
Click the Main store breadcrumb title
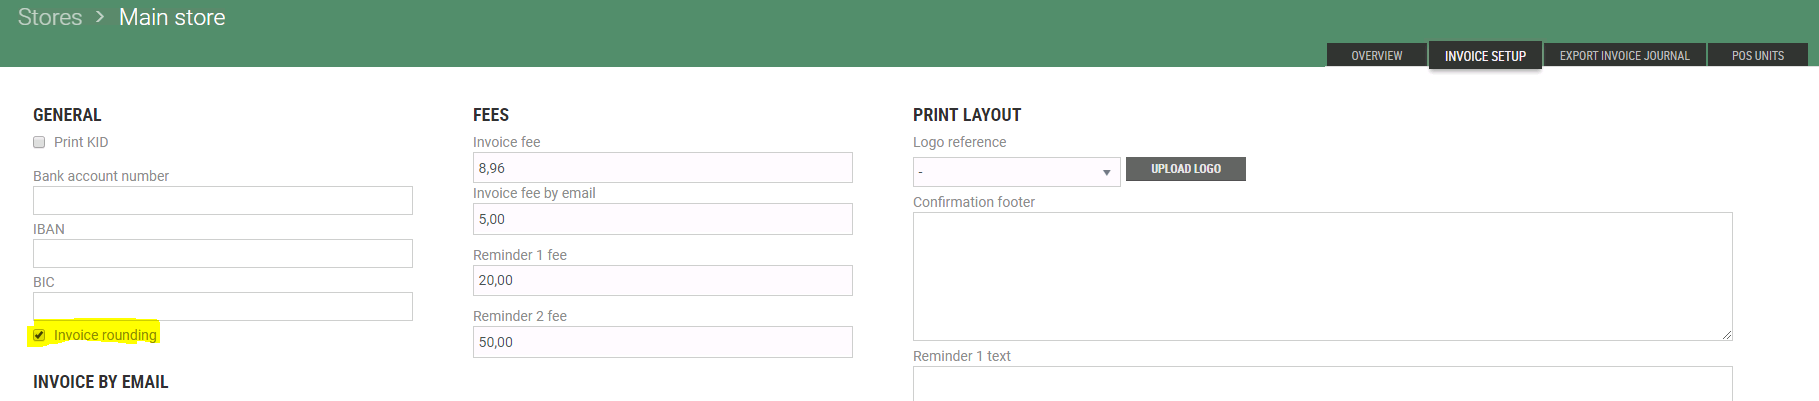tap(172, 17)
